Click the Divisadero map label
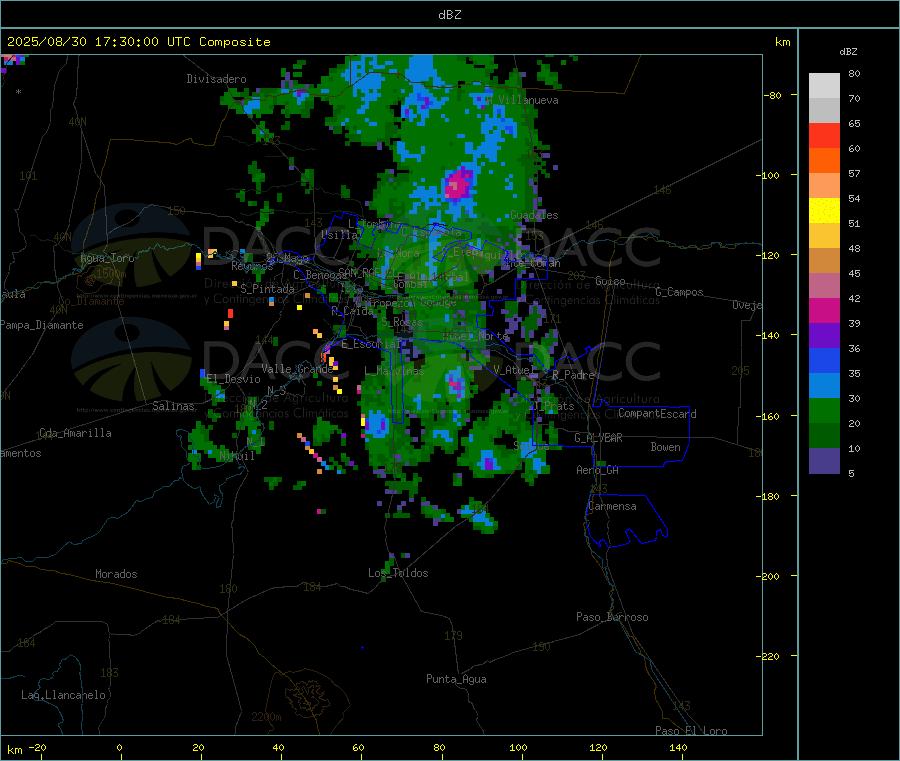Image resolution: width=900 pixels, height=761 pixels. click(216, 79)
